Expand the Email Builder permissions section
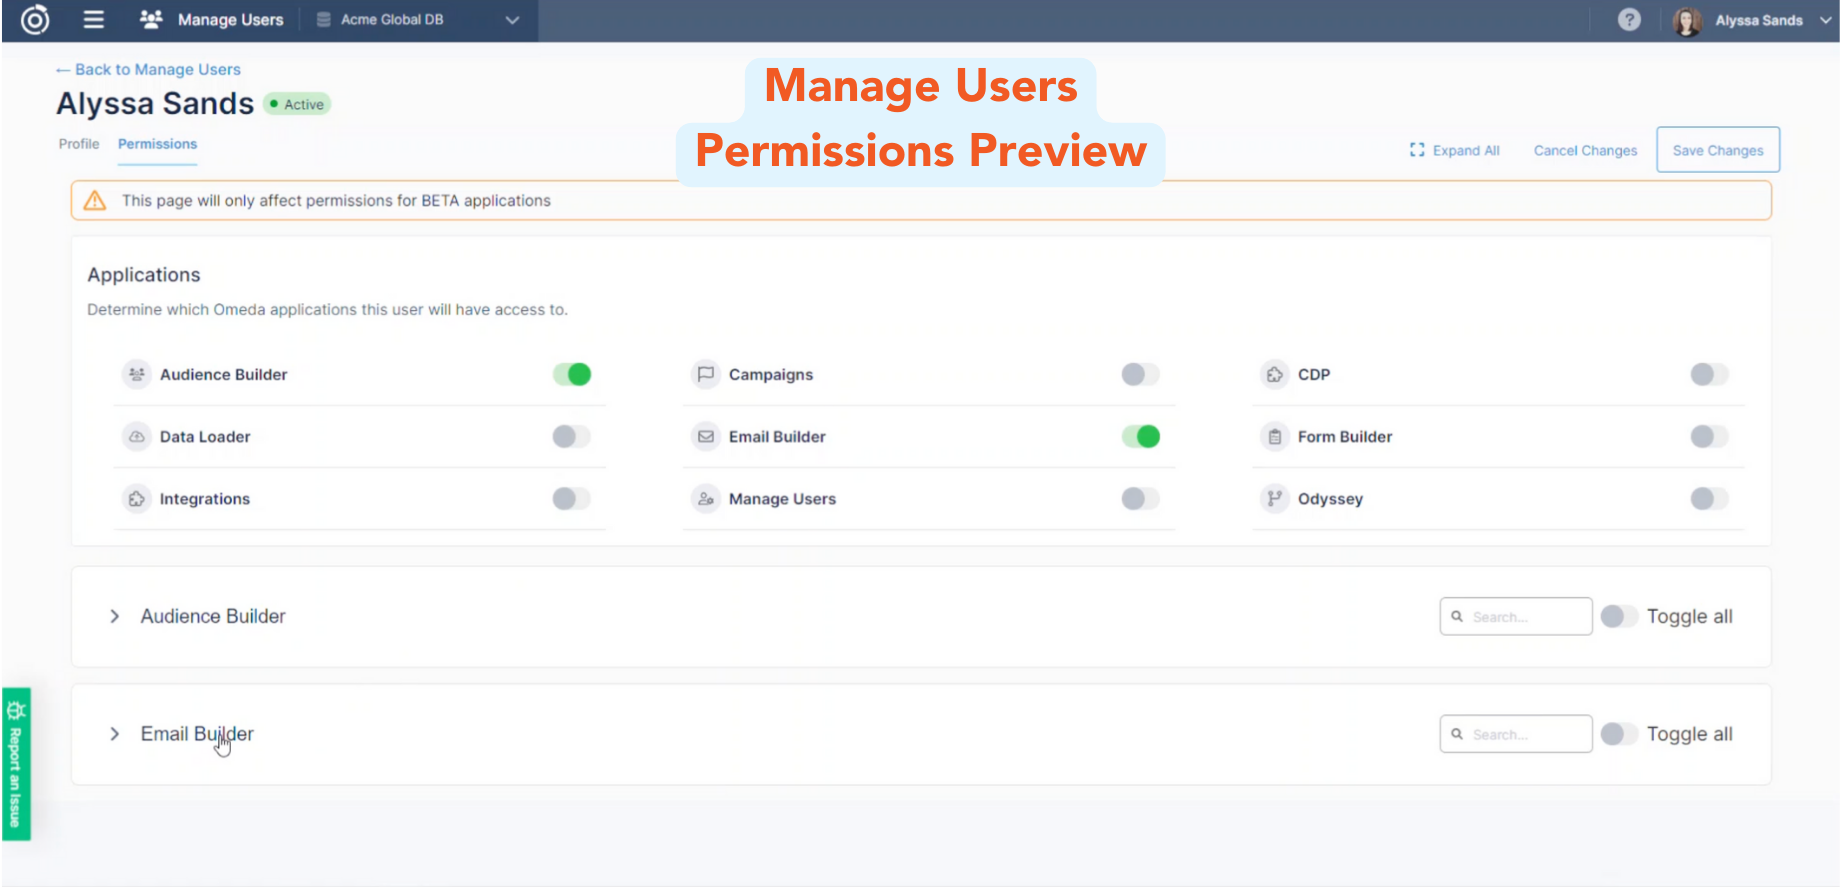Viewport: 1843px width, 887px height. tap(115, 734)
